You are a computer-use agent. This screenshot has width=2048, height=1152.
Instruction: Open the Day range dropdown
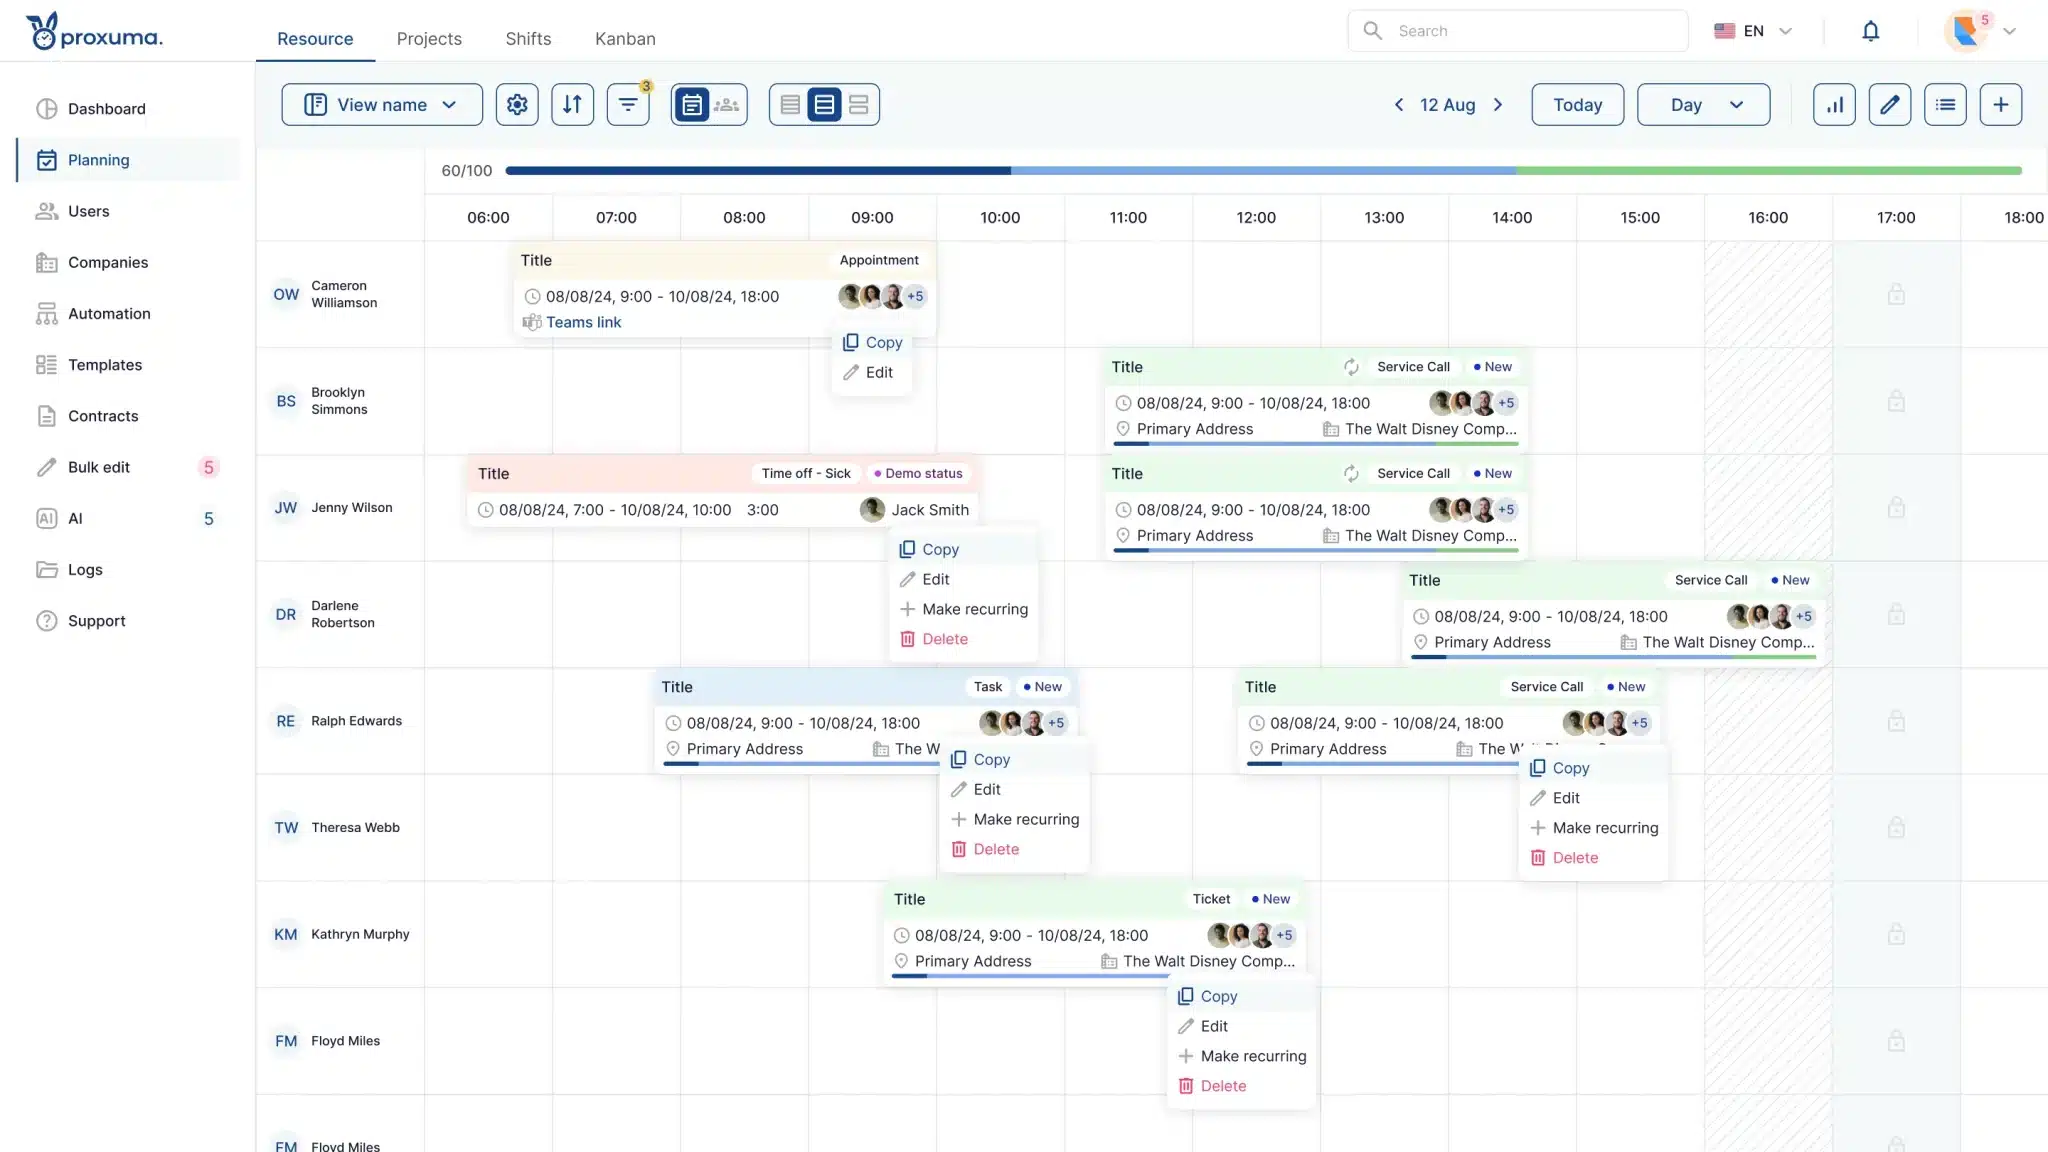coord(1703,105)
